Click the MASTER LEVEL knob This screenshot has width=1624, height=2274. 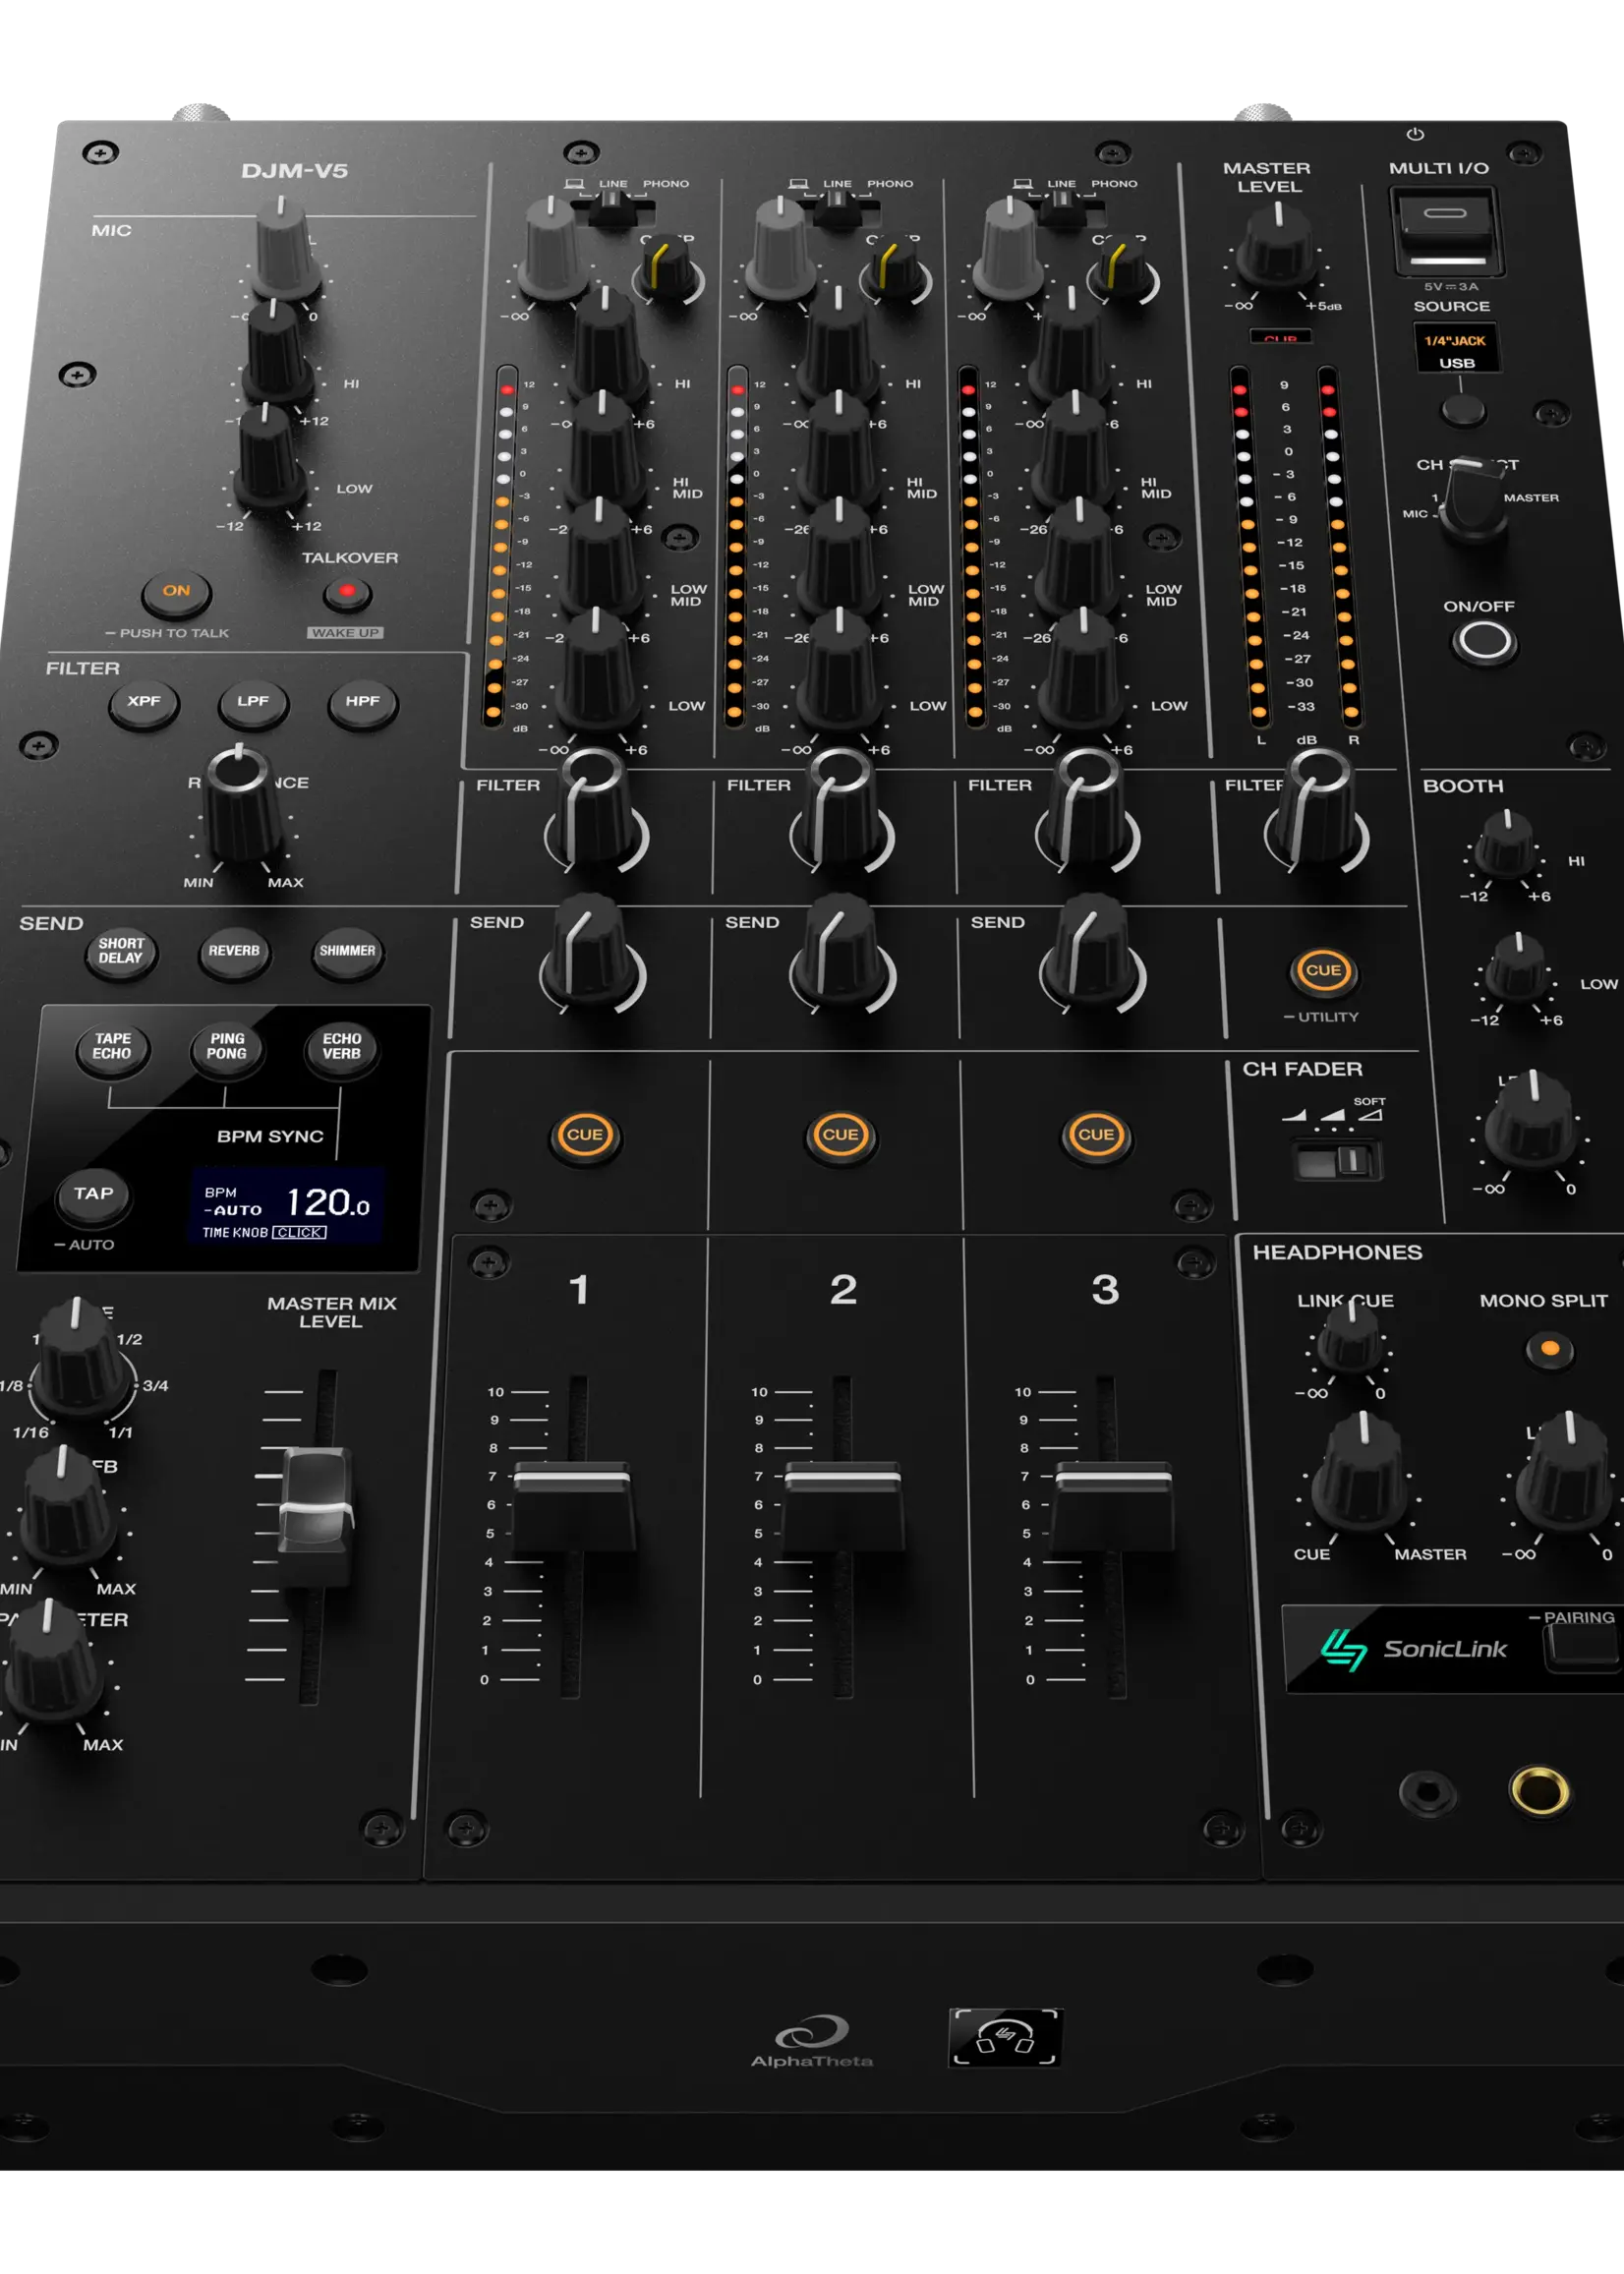(1278, 246)
